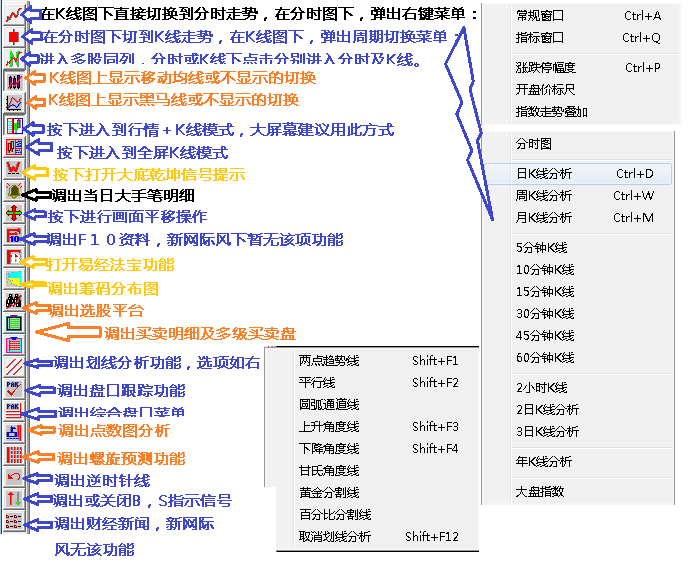Enter 行情+K线 mode with the toolbar icon
Screen dimensions: 695x583
pos(14,126)
